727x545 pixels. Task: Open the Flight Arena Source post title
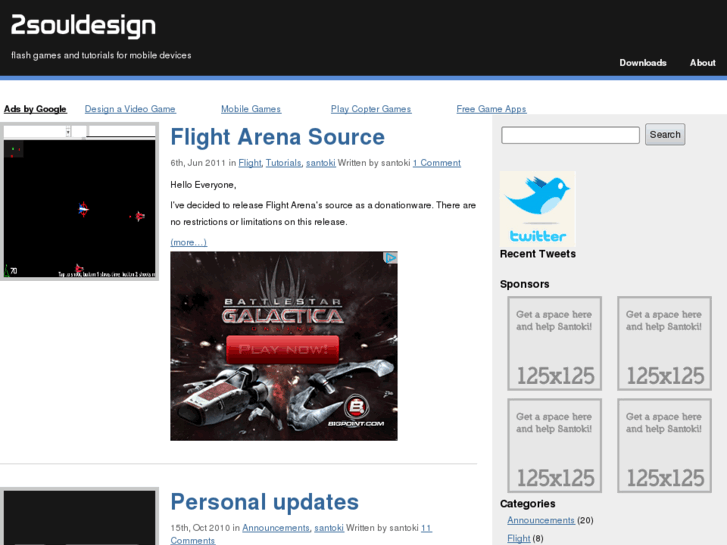[277, 137]
